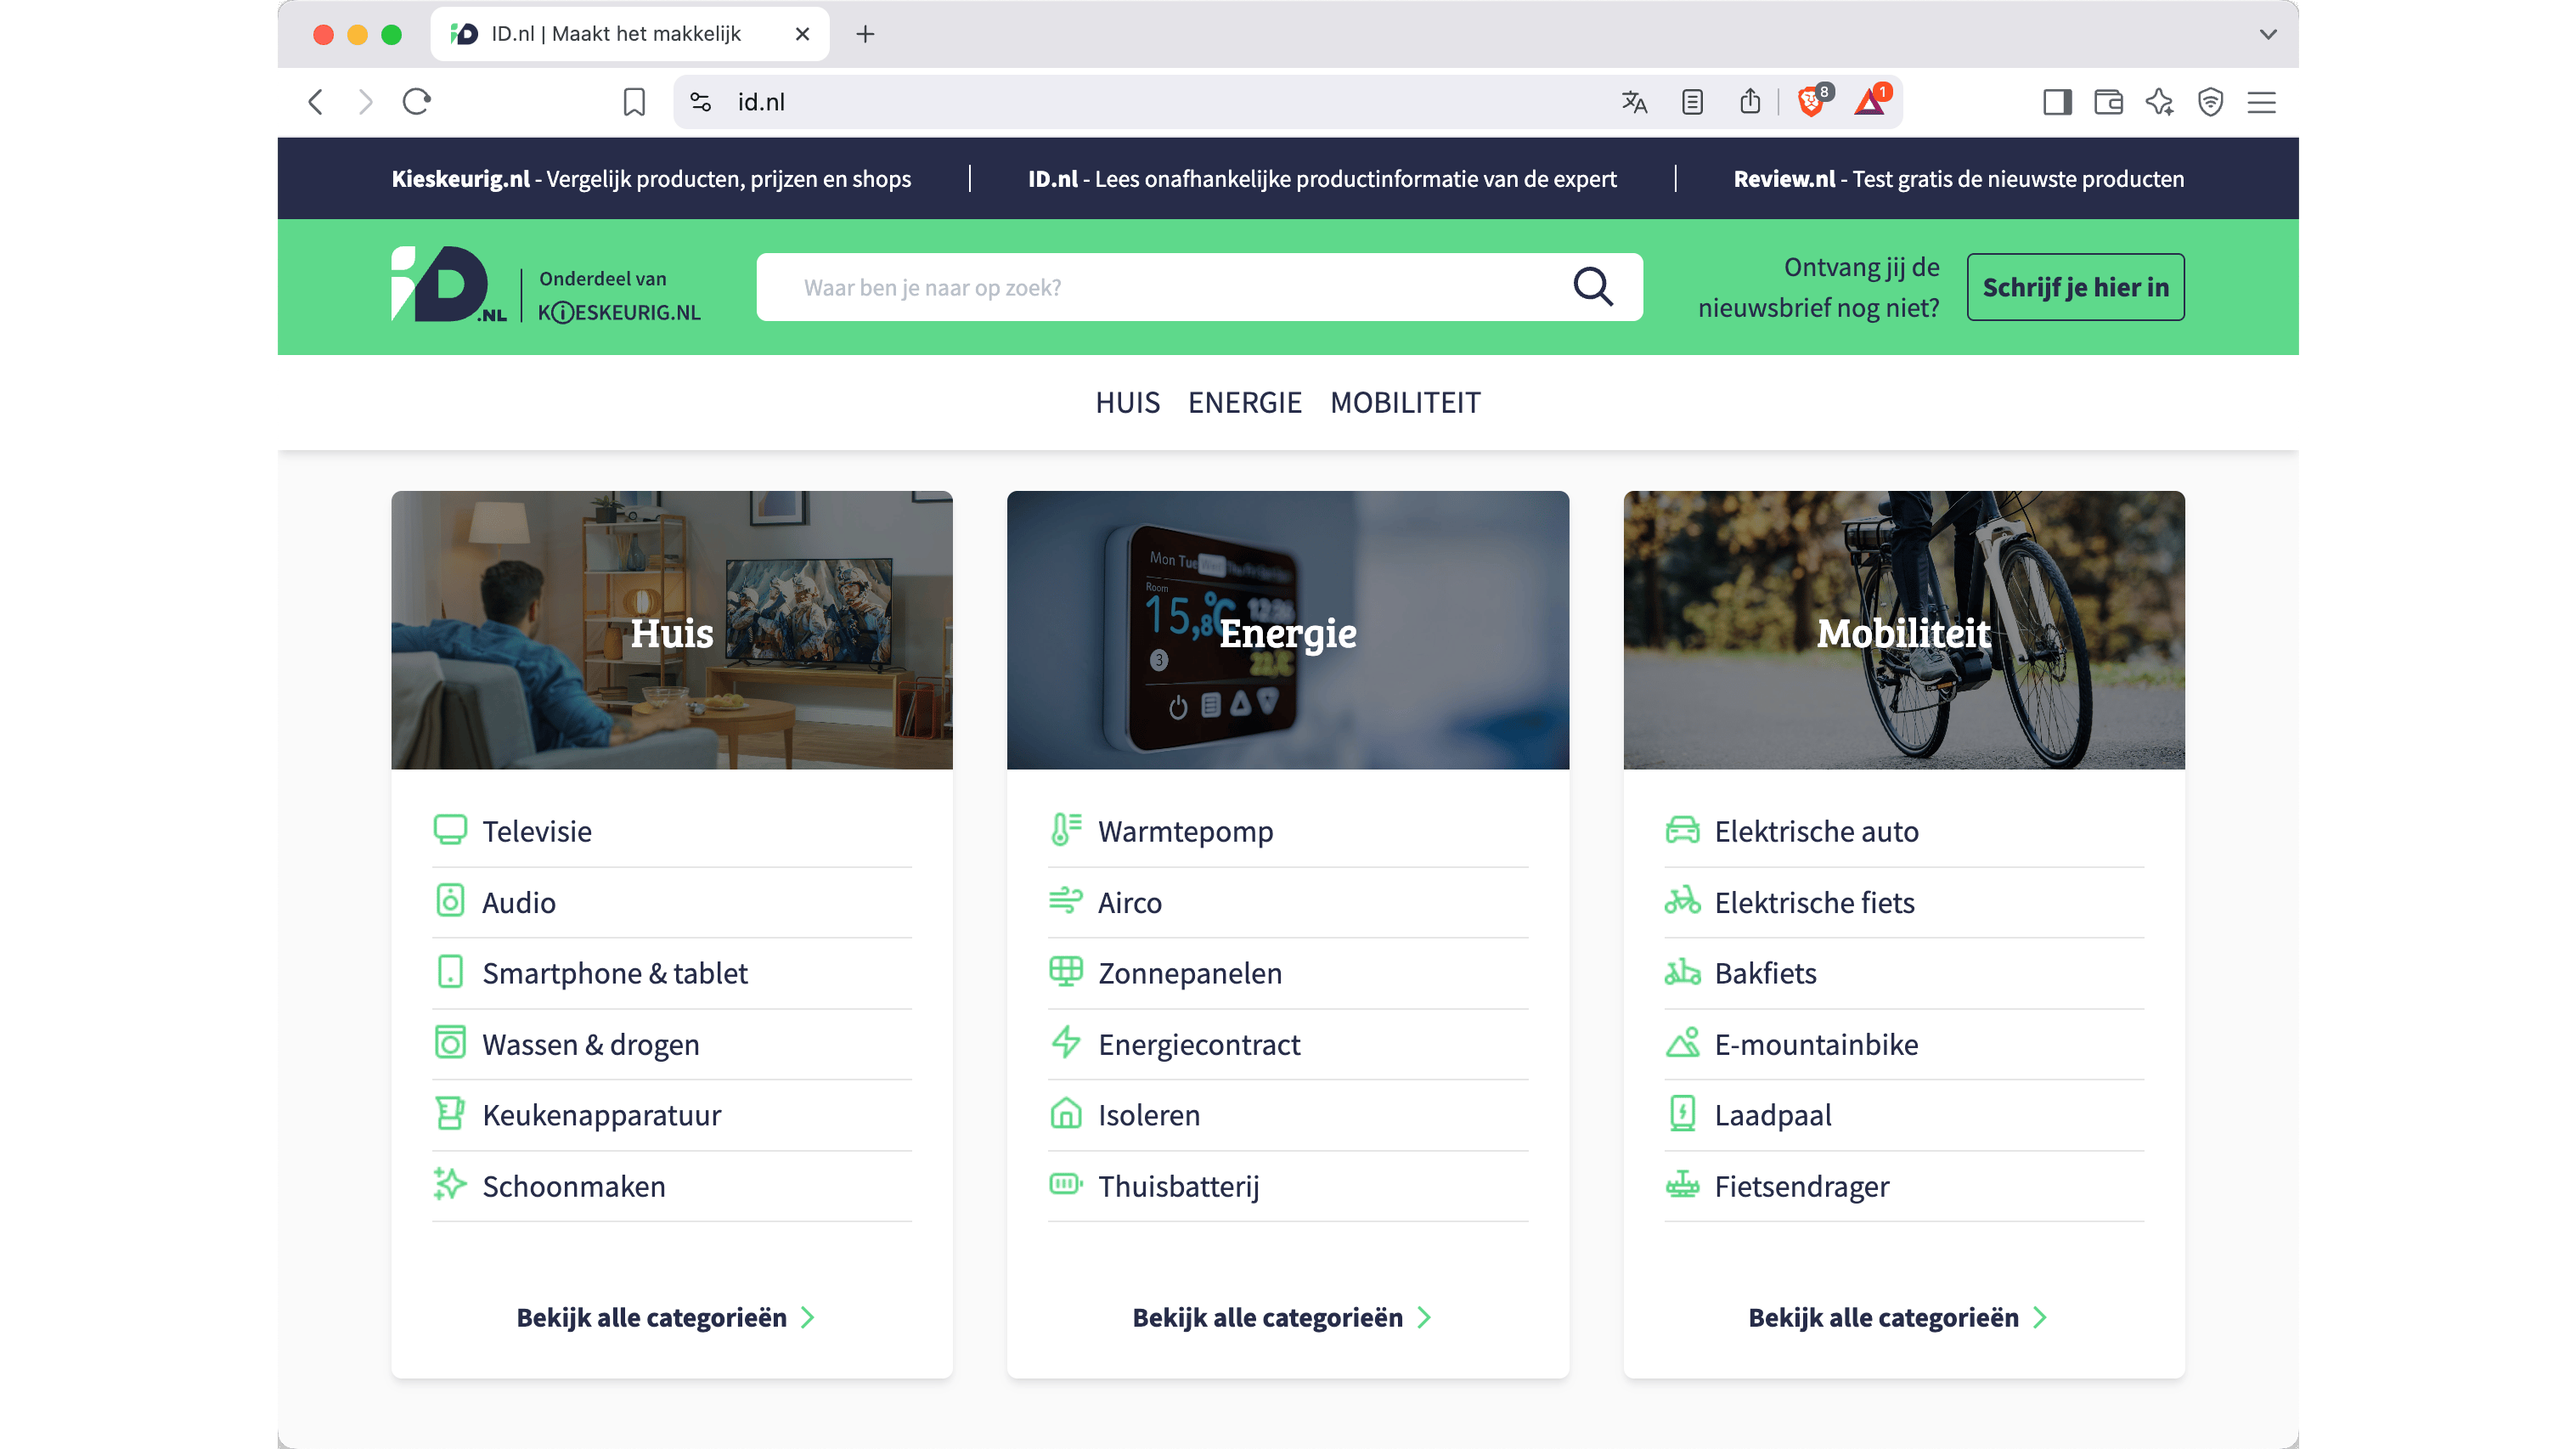Image resolution: width=2576 pixels, height=1449 pixels.
Task: Click the share icon in the toolbar
Action: click(x=1750, y=101)
